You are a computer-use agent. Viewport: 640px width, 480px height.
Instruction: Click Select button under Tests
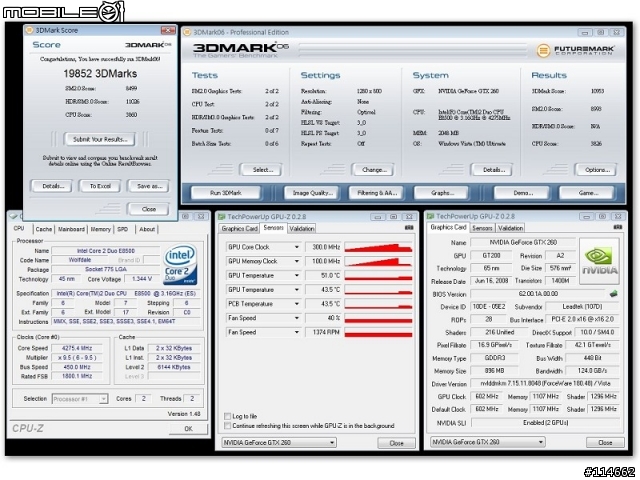tap(262, 170)
